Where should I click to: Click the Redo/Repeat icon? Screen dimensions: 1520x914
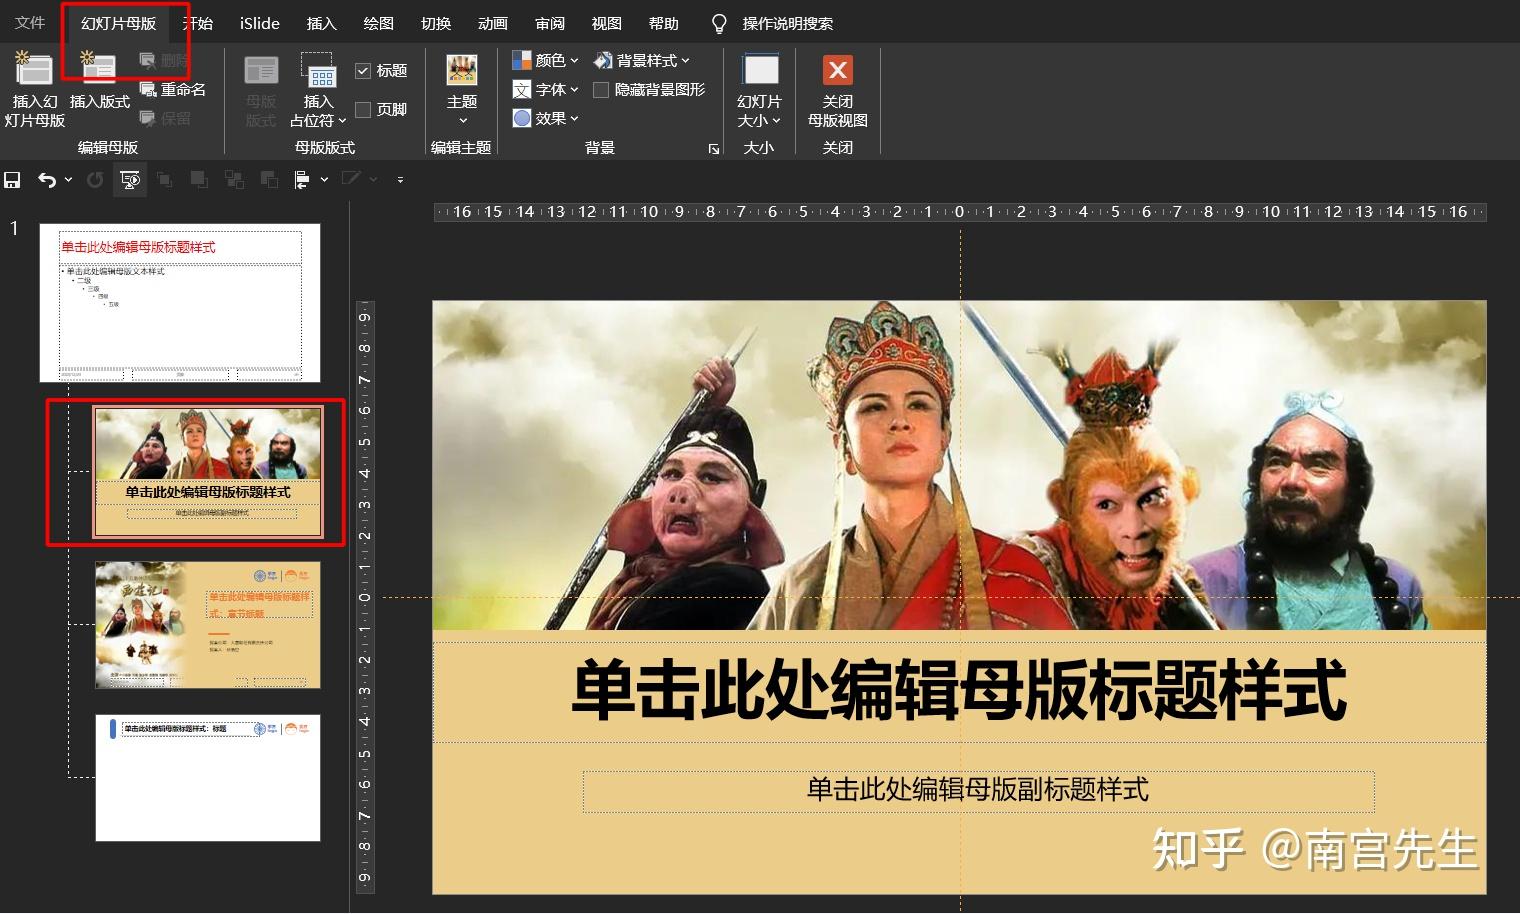click(95, 180)
